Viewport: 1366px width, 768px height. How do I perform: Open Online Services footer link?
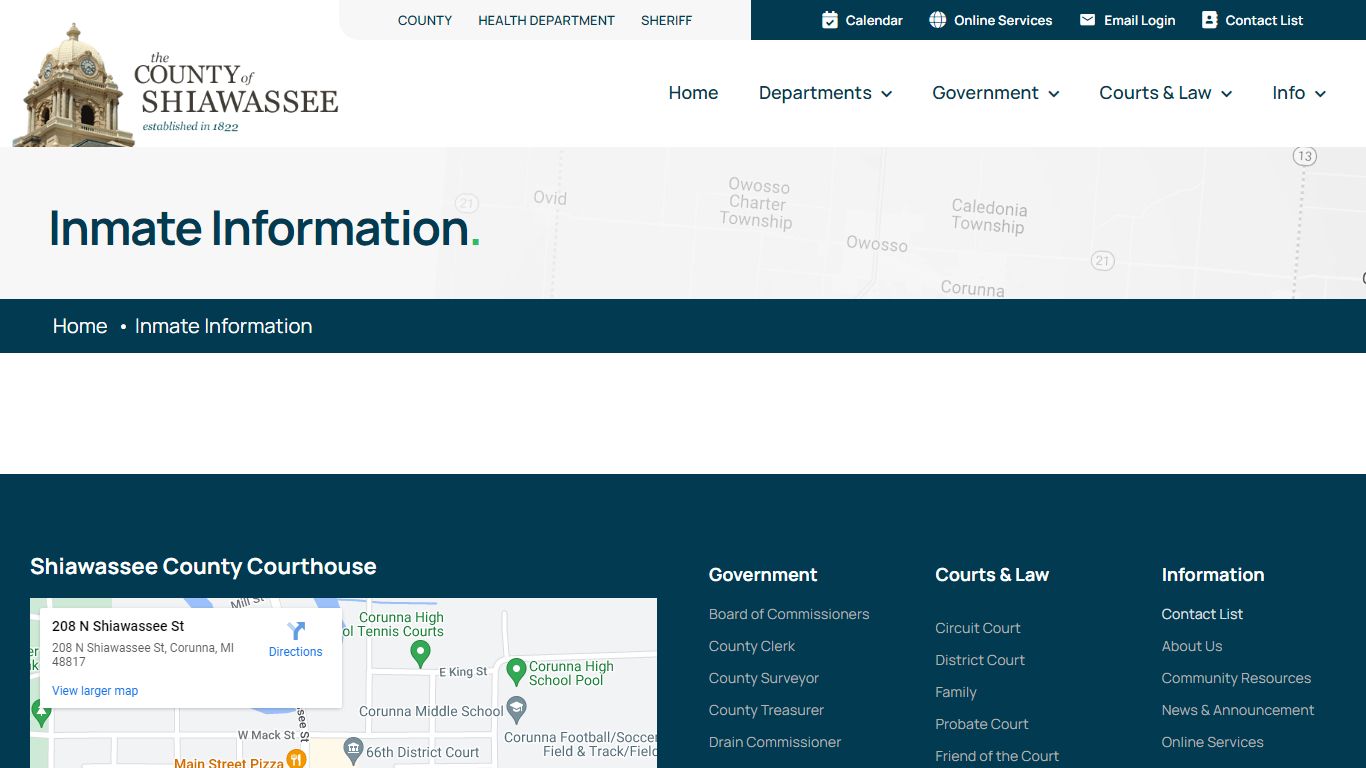(x=1212, y=742)
